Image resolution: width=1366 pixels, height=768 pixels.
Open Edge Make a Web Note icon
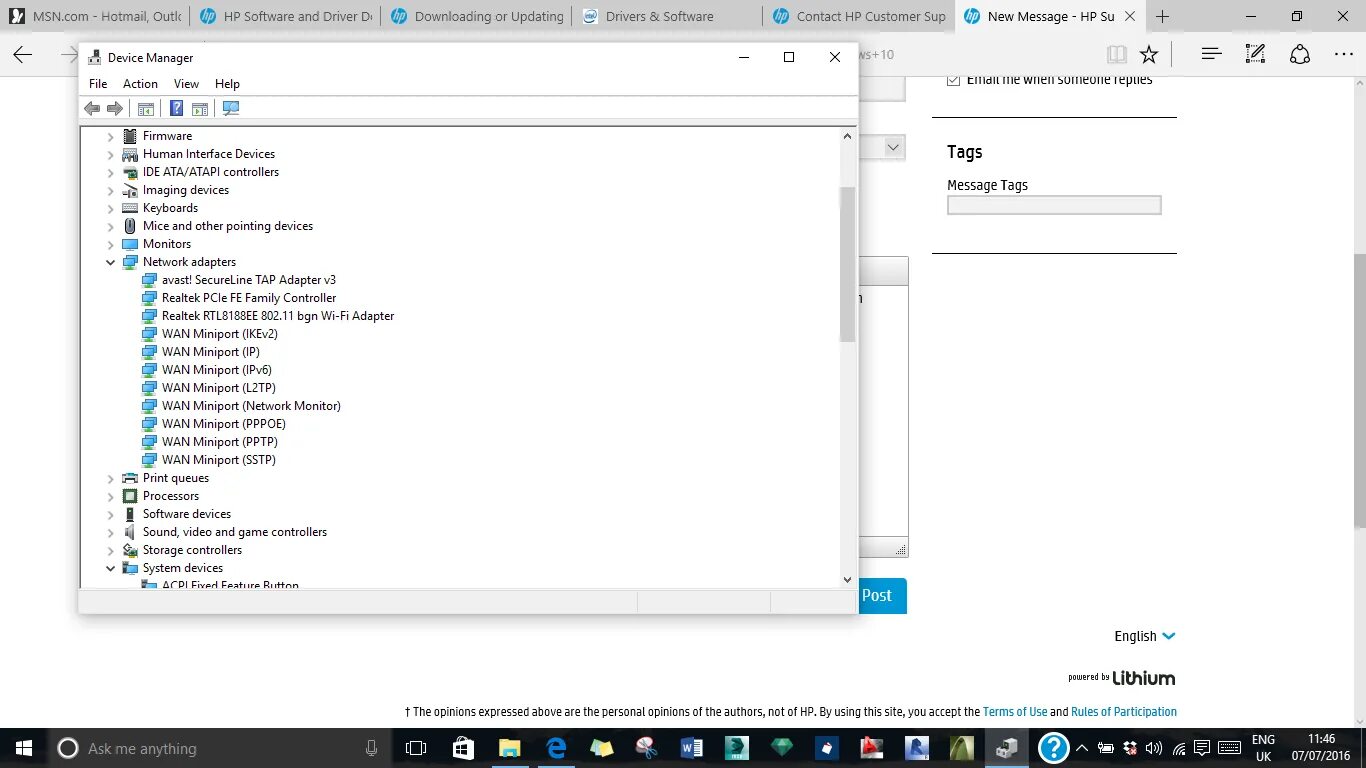1256,54
